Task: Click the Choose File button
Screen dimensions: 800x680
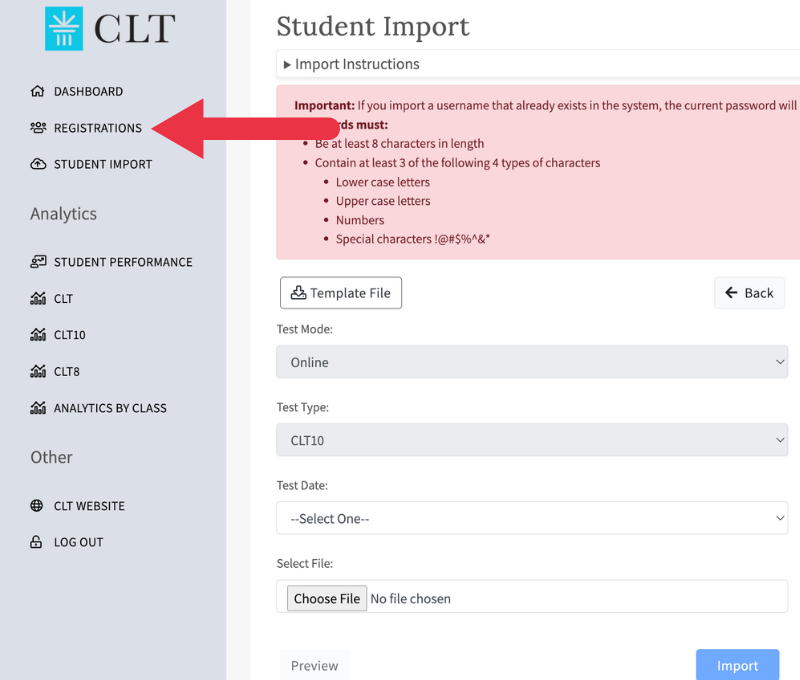Action: (x=327, y=598)
